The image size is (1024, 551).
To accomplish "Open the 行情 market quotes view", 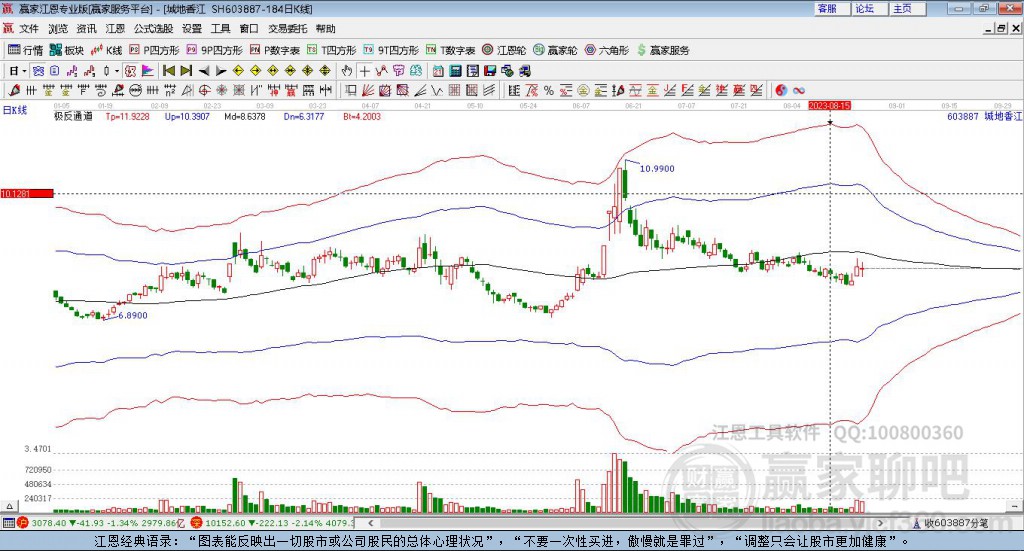I will click(25, 50).
